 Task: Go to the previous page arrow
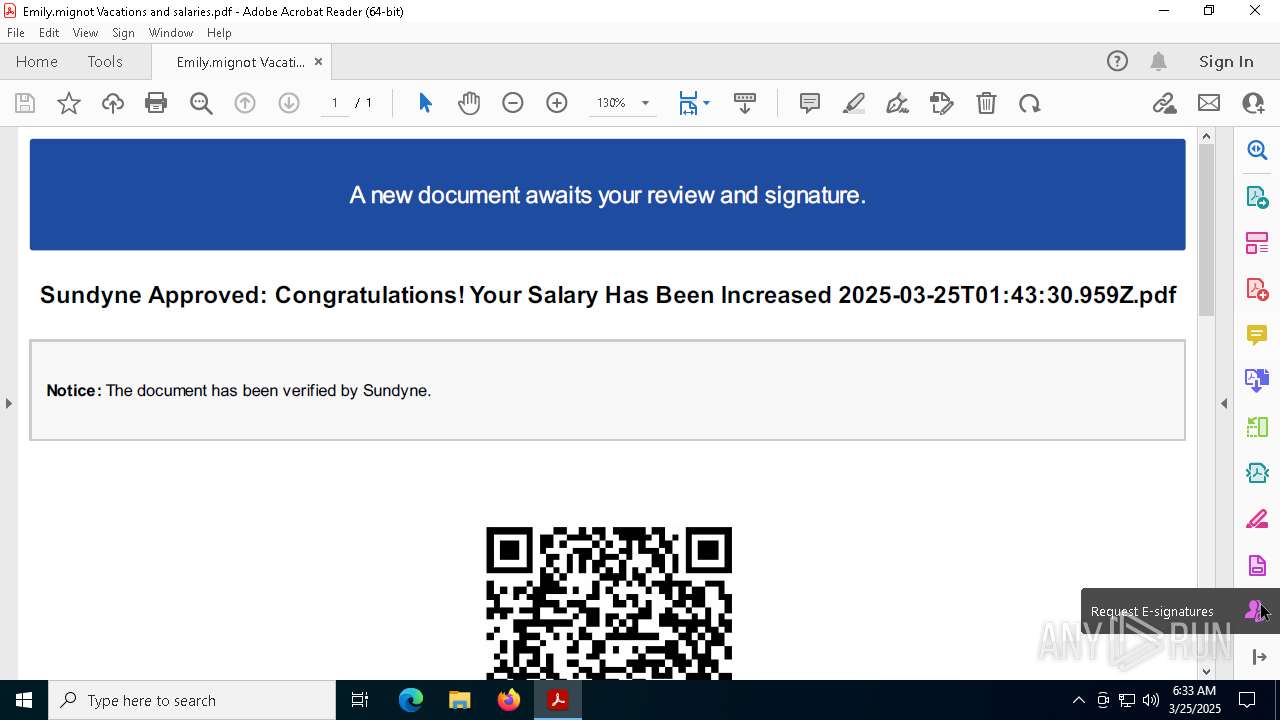pyautogui.click(x=245, y=103)
